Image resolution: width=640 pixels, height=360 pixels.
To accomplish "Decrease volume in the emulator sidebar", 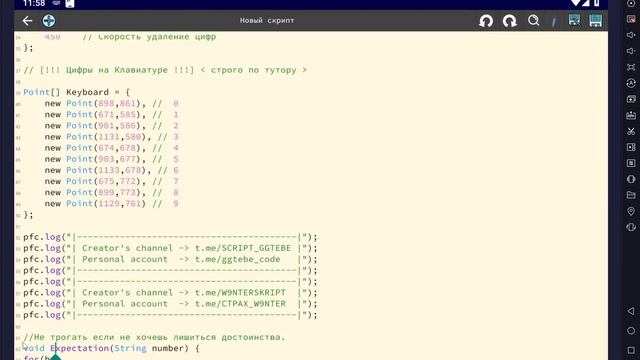I will coord(631,51).
